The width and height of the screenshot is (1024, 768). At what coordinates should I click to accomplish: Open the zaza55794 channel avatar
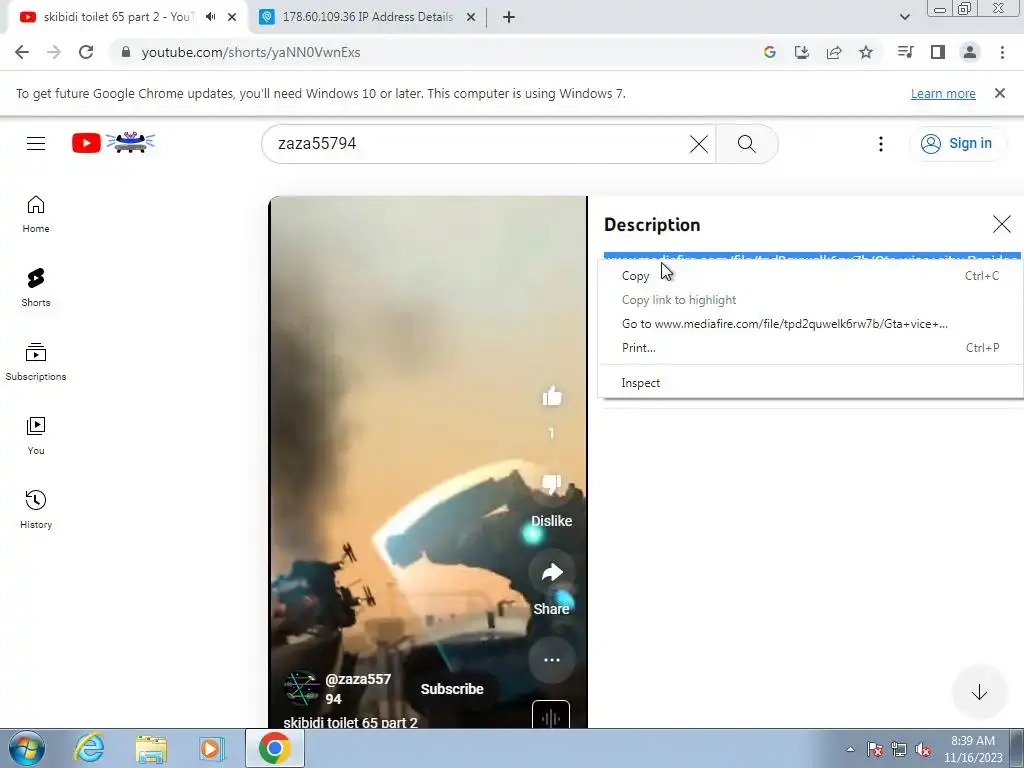click(x=302, y=688)
